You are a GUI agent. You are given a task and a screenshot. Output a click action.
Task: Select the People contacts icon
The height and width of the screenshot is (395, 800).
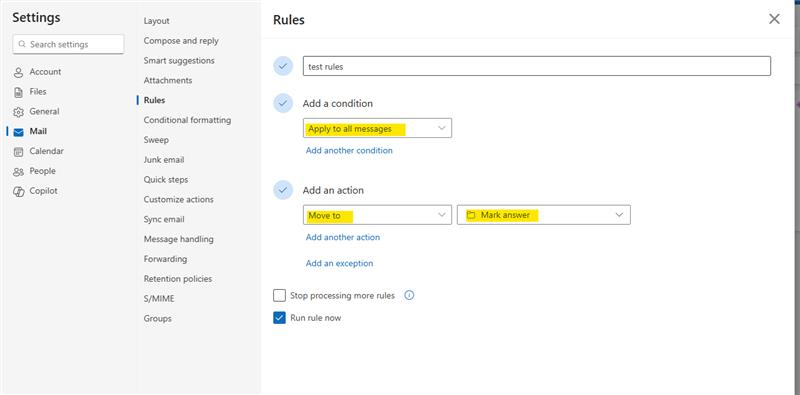click(18, 172)
